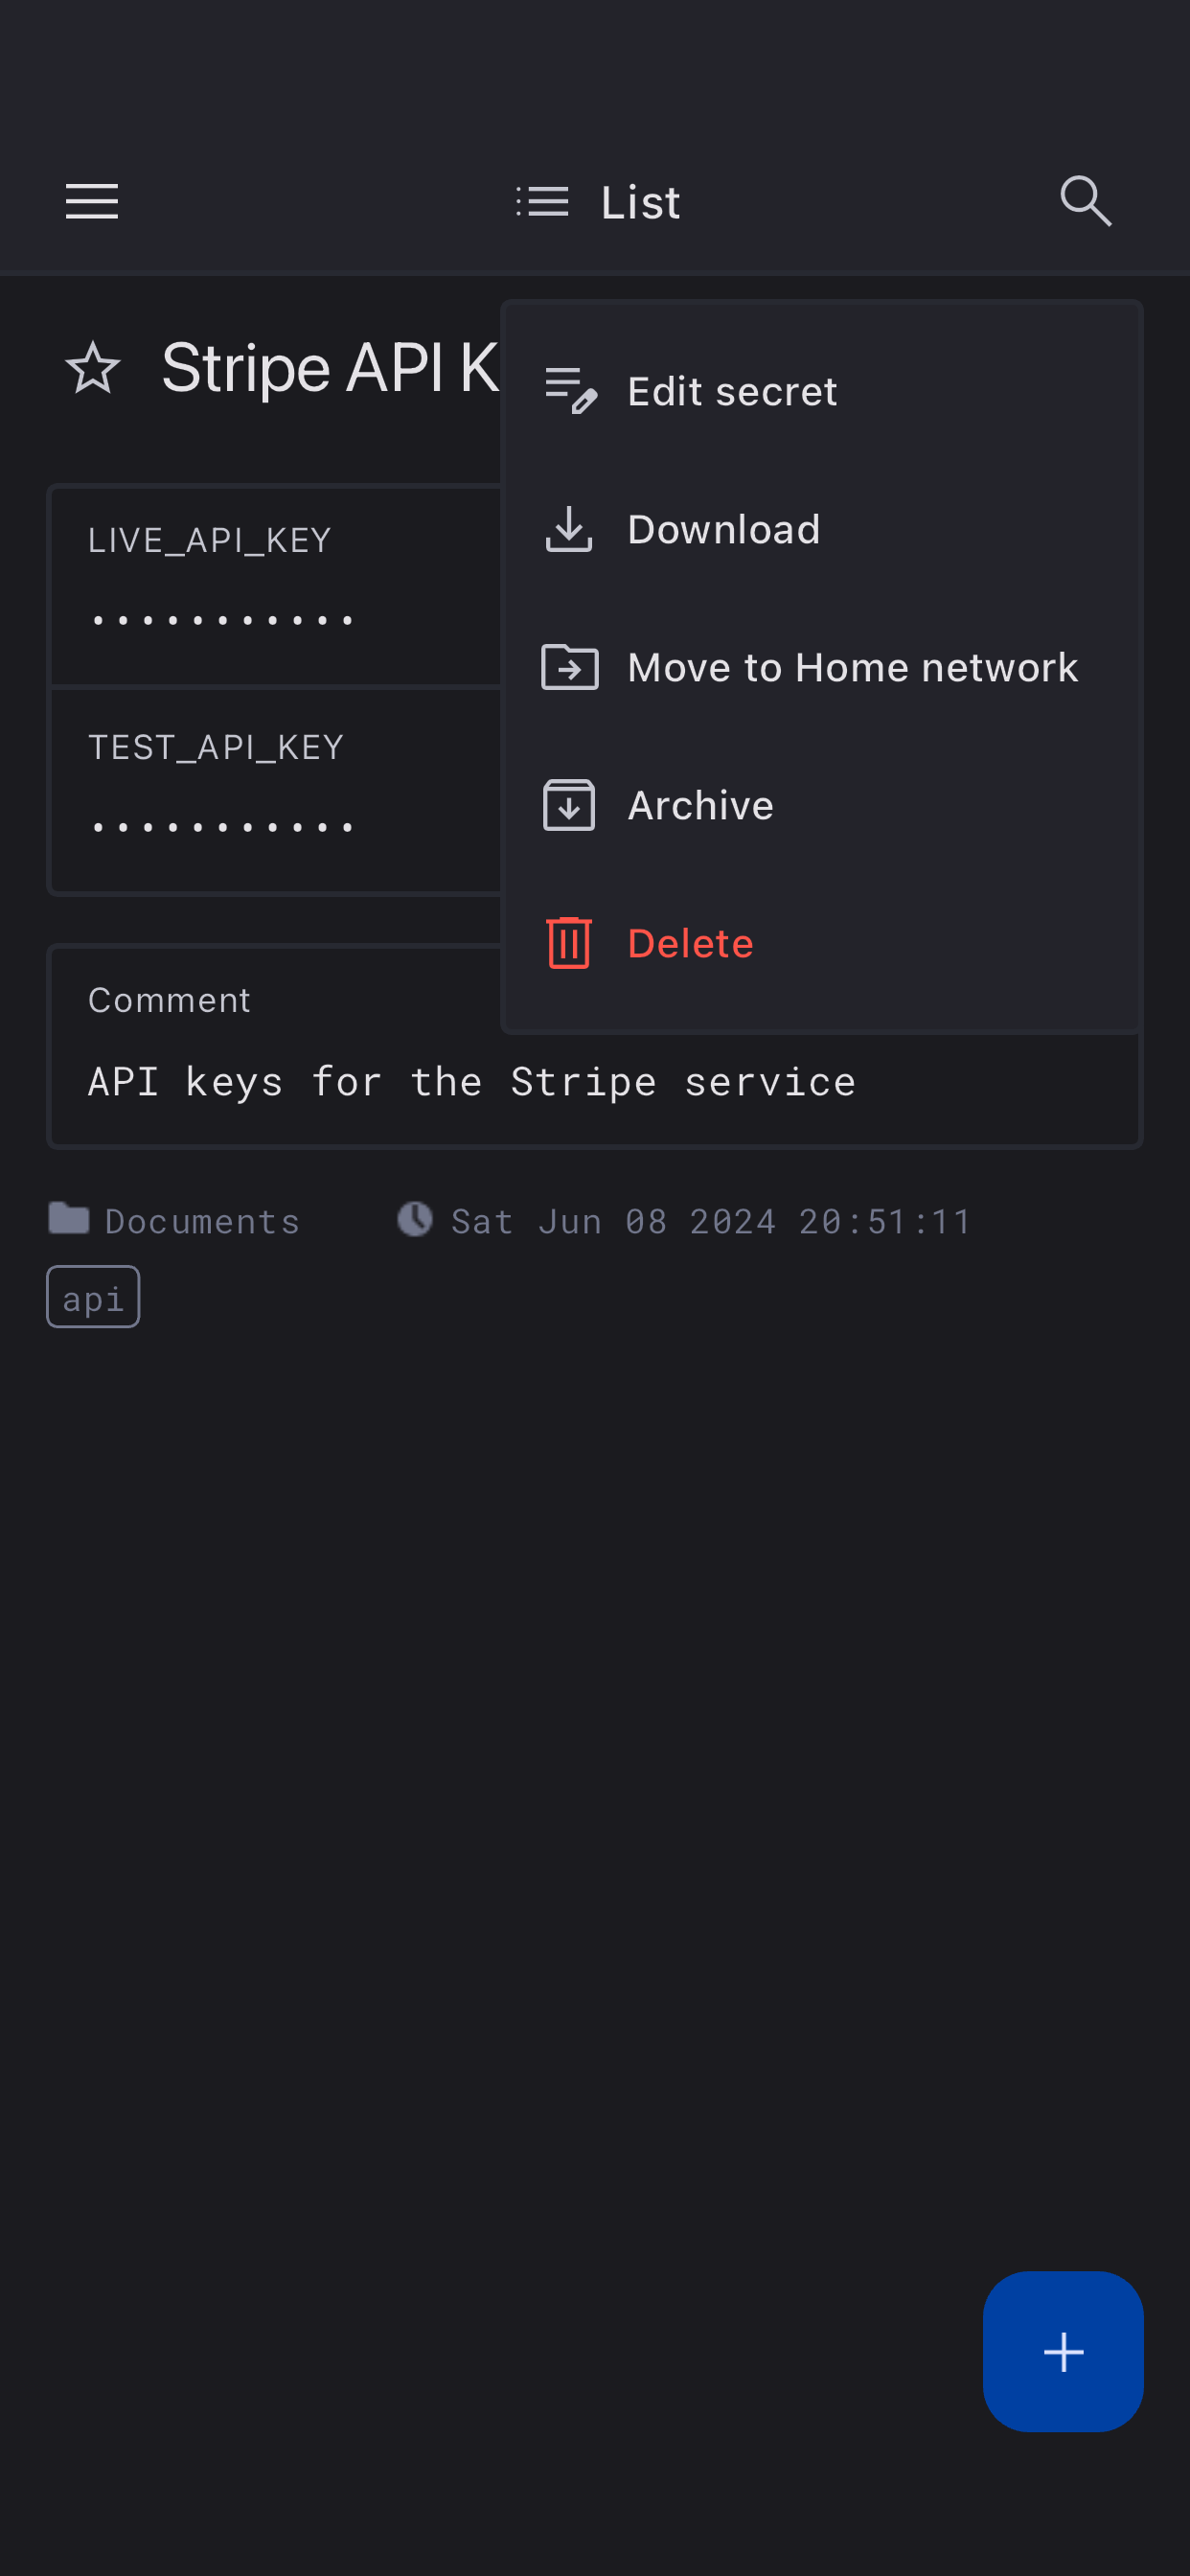This screenshot has height=2576, width=1190.
Task: Click the clock icon beside the timestamp
Action: [x=415, y=1219]
